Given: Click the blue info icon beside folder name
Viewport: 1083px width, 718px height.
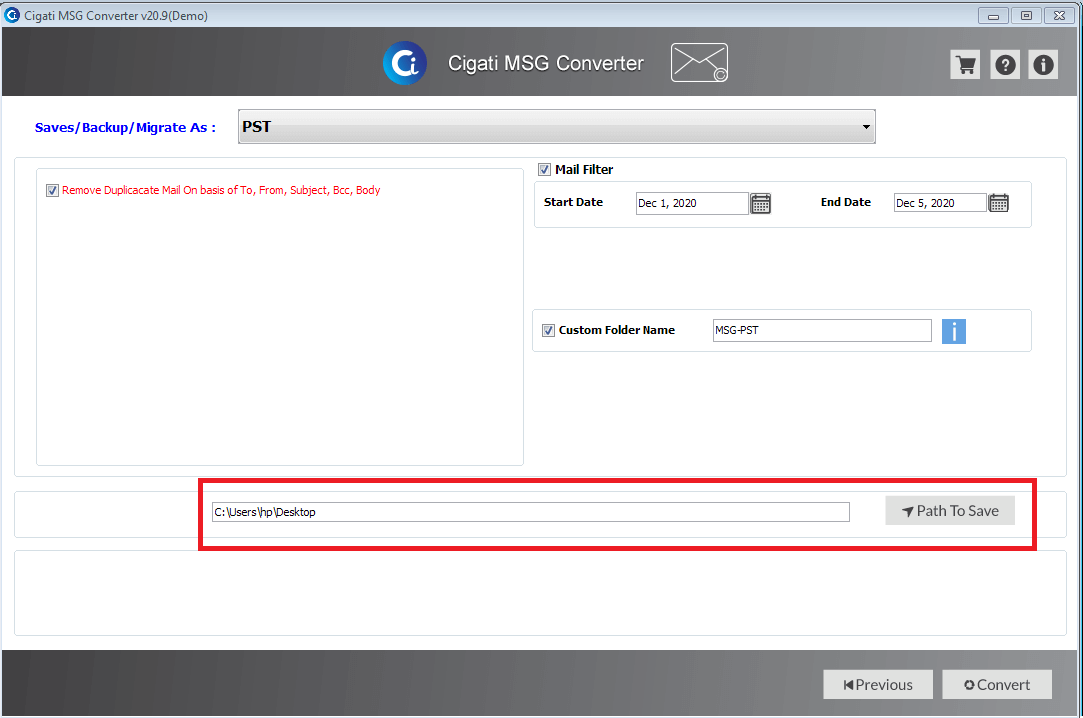Looking at the screenshot, I should coord(954,331).
